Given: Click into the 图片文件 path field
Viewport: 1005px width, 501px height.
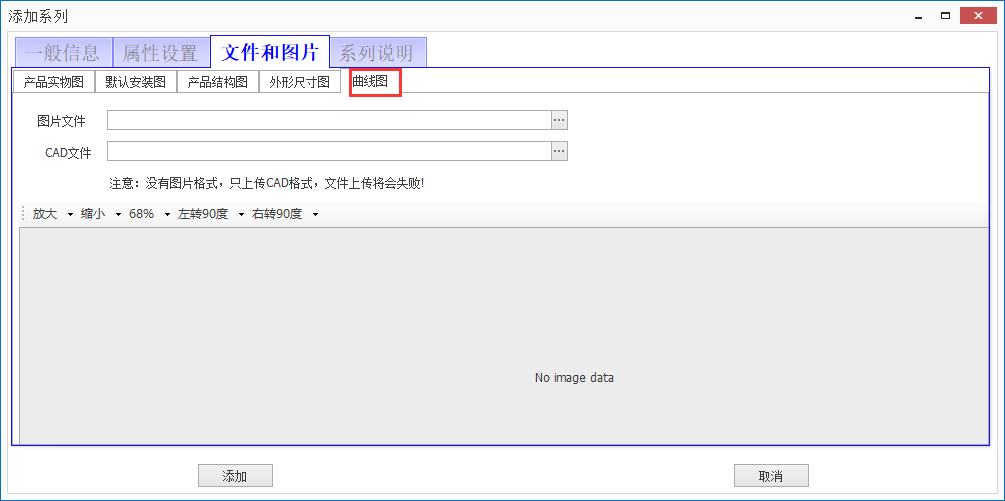Looking at the screenshot, I should [x=329, y=120].
